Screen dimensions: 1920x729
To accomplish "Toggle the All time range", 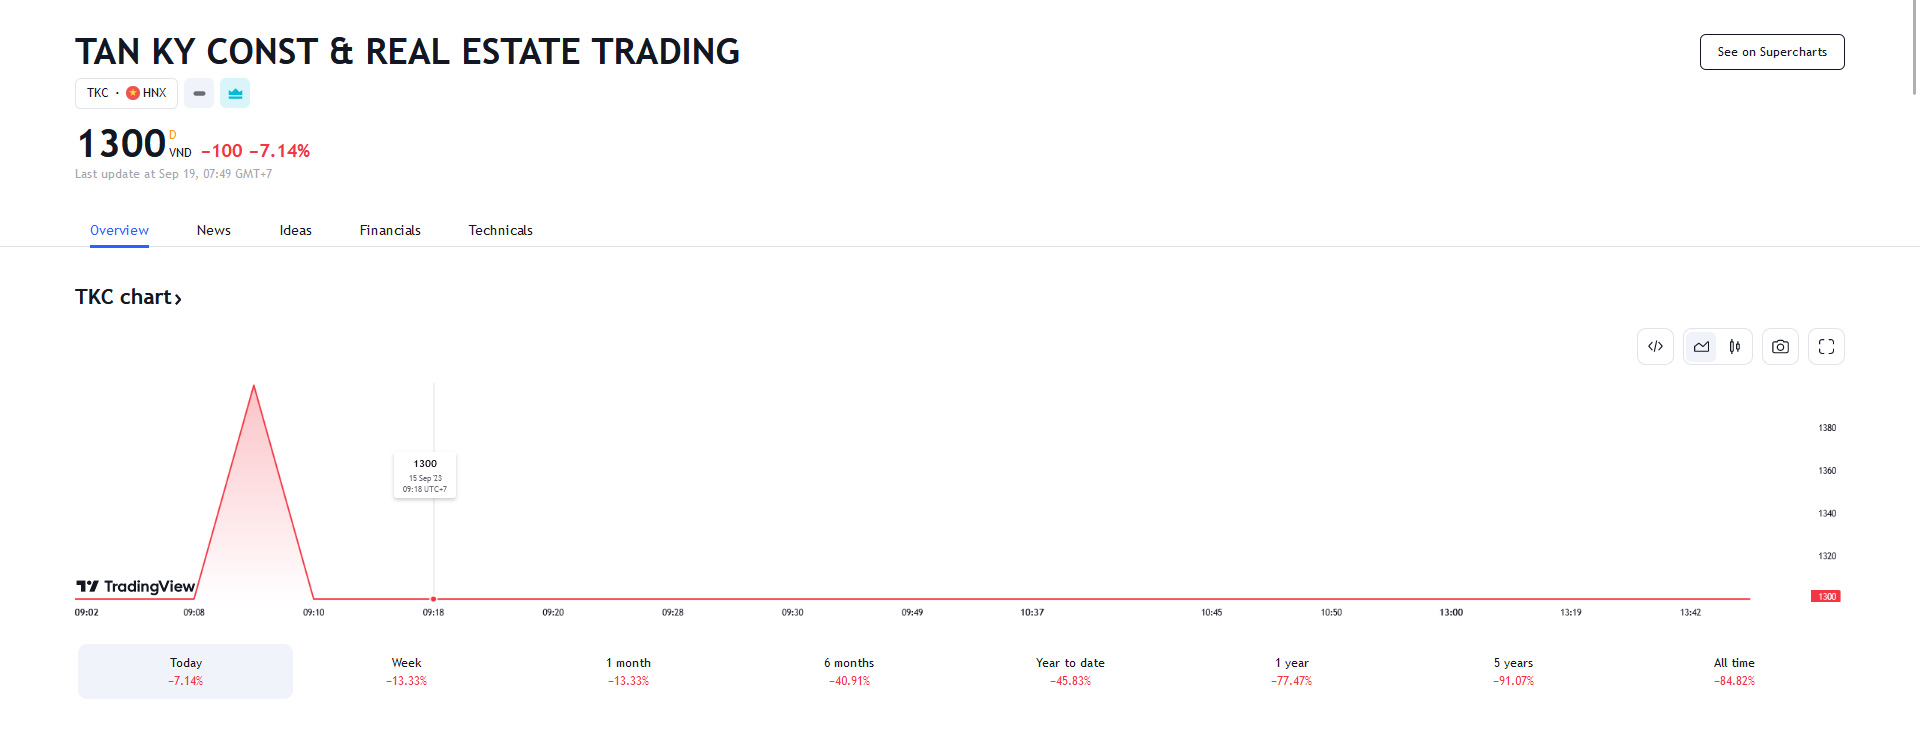I will point(1734,671).
